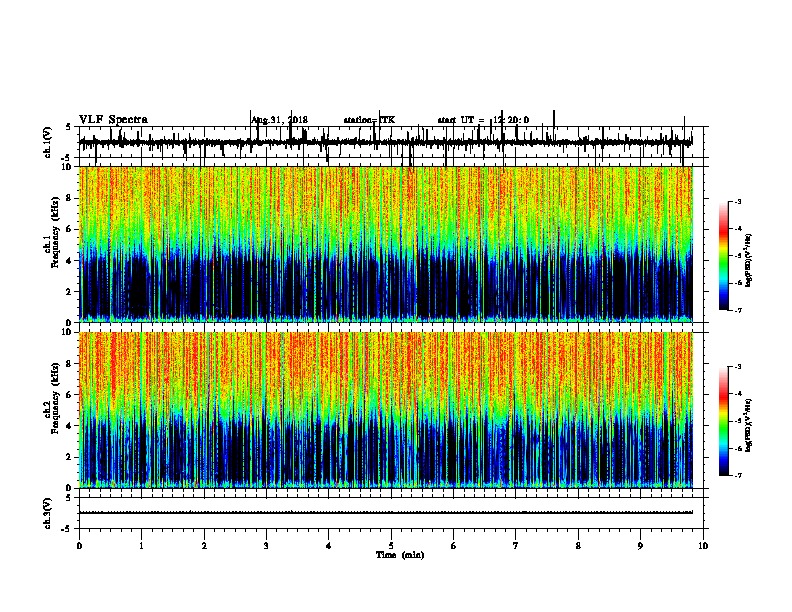Screen dimensions: 792x612
Task: Click time axis tick label "3"
Action: 266,546
